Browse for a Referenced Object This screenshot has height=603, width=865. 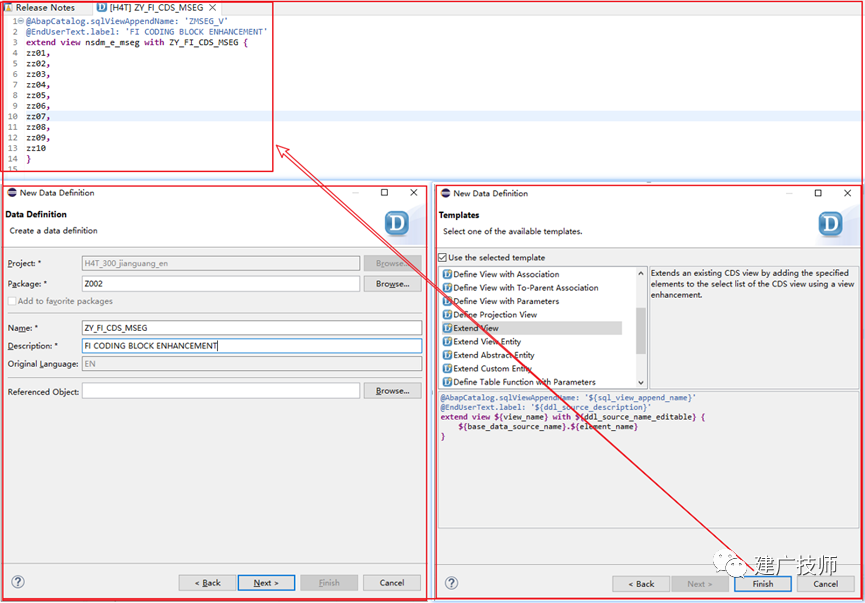pos(392,391)
